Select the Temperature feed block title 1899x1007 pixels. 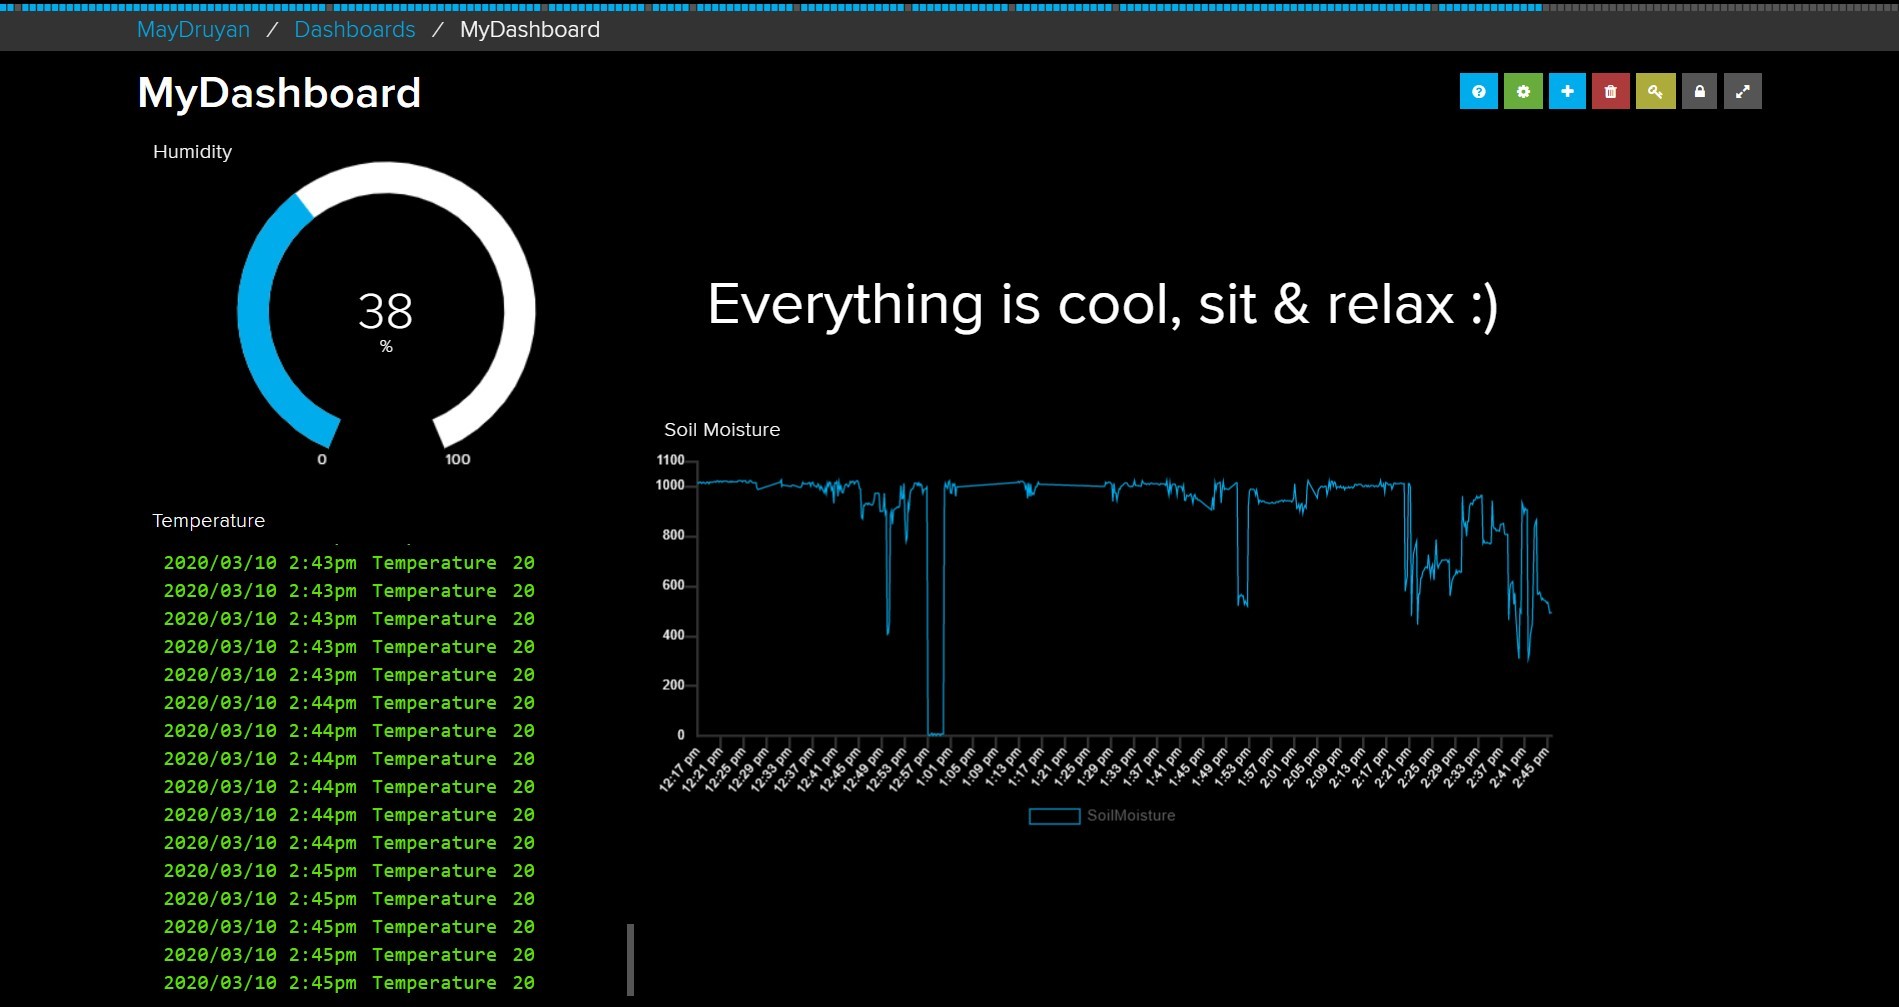[x=208, y=520]
